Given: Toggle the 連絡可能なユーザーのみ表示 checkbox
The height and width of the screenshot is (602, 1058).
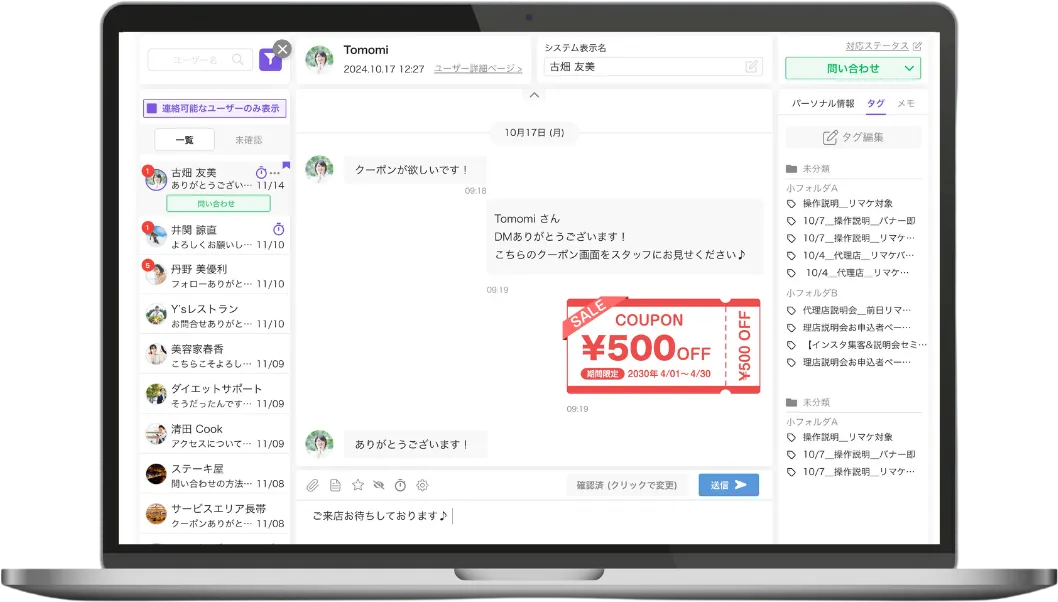Looking at the screenshot, I should (151, 109).
